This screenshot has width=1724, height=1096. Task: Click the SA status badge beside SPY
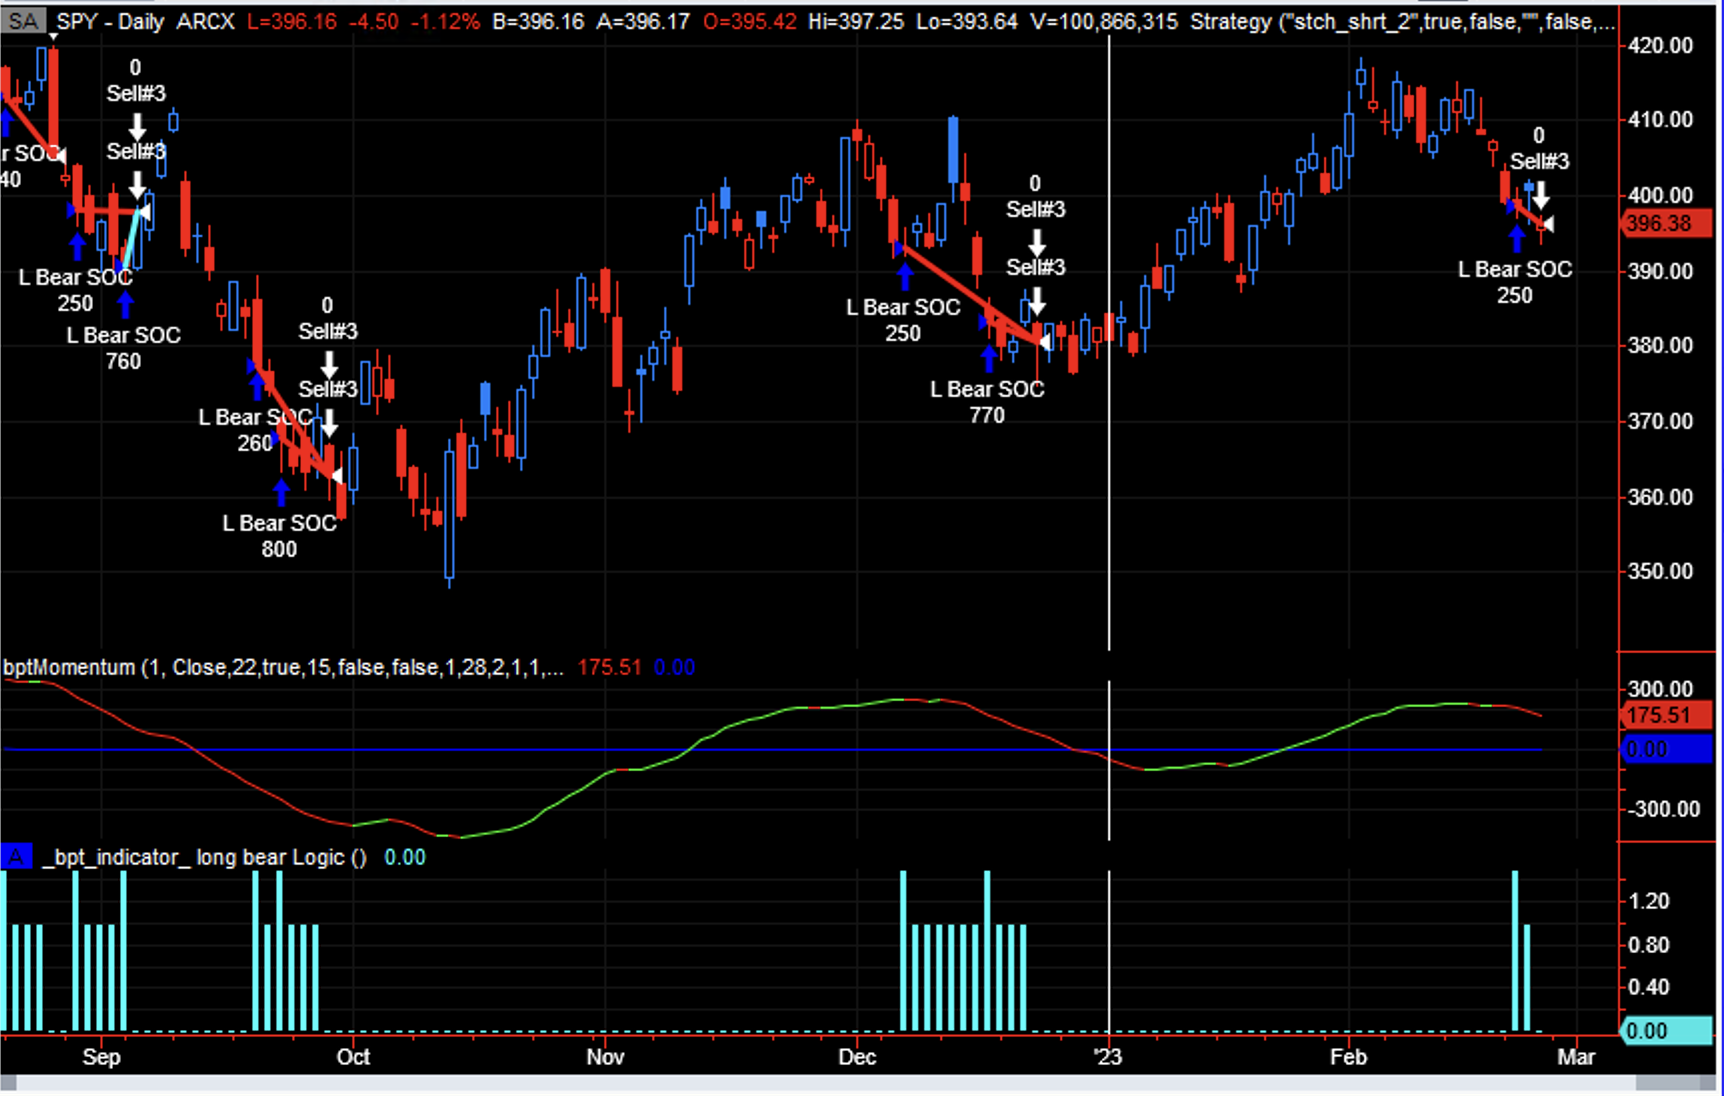point(23,21)
